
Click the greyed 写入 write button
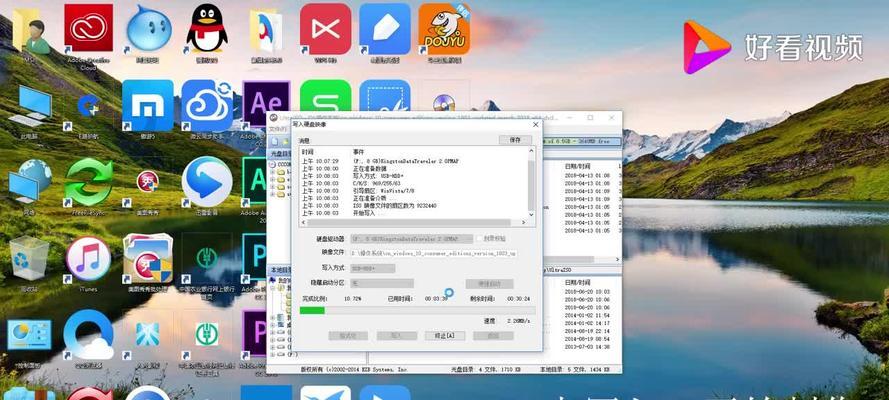[397, 336]
